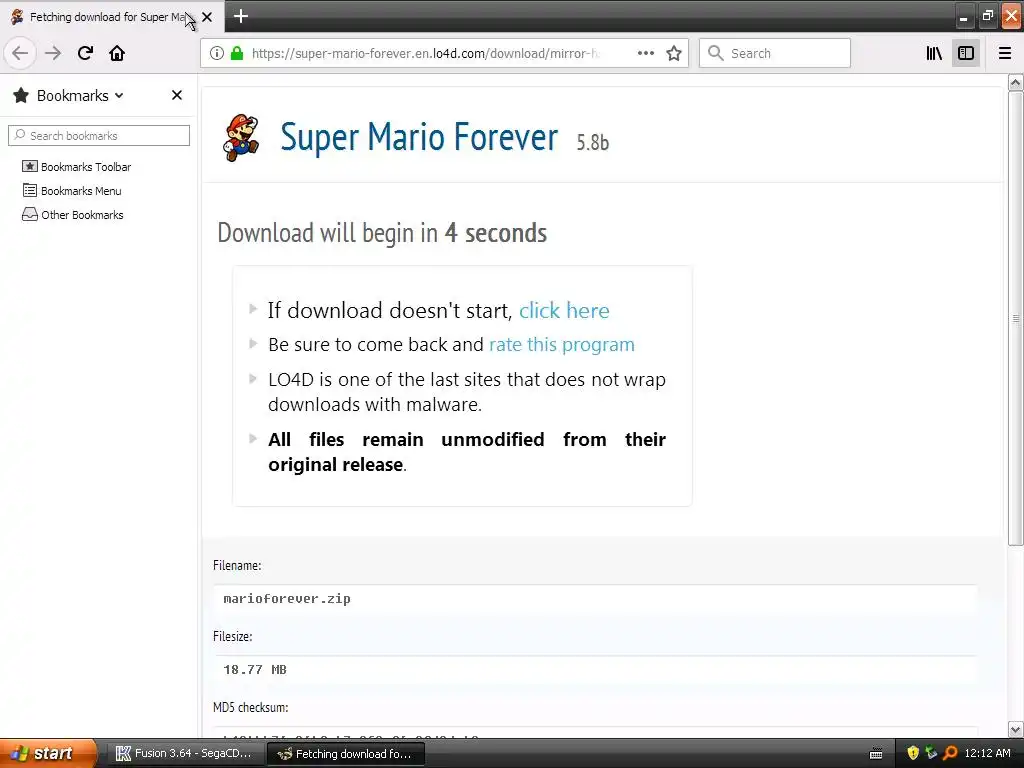Select Fetching download taskbar button
Image resolution: width=1024 pixels, height=768 pixels.
(x=346, y=754)
